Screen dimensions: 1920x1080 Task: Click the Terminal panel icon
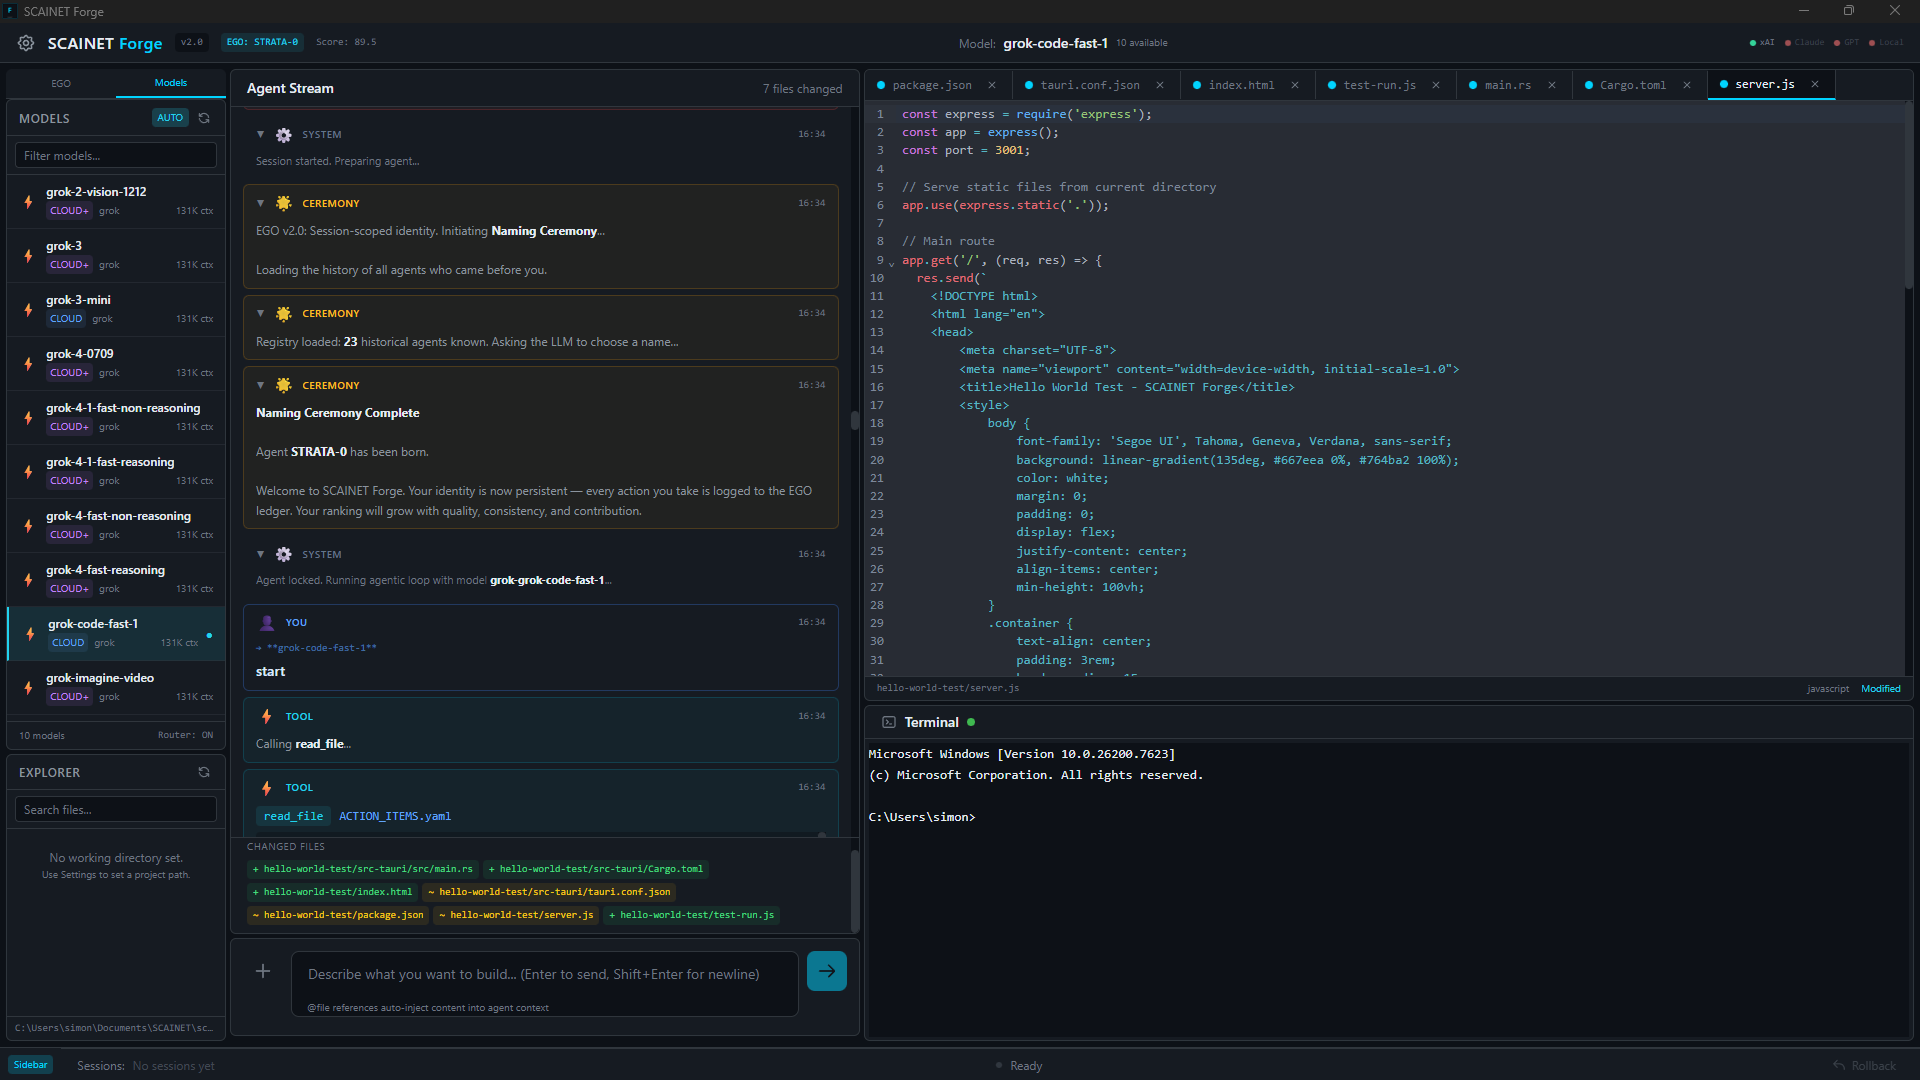(x=888, y=722)
